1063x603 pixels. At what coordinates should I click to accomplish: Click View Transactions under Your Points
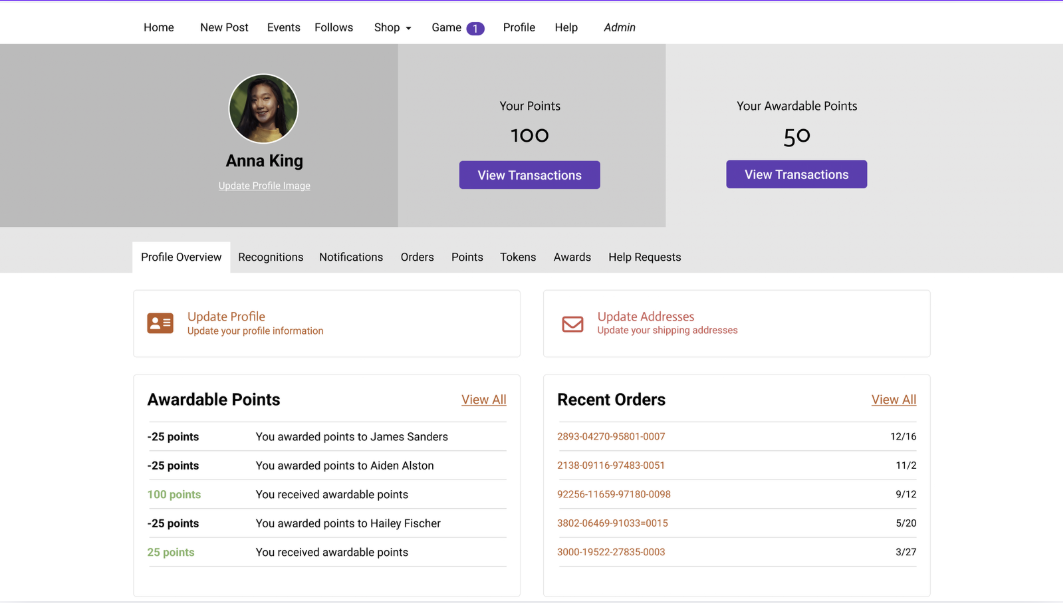coord(529,174)
